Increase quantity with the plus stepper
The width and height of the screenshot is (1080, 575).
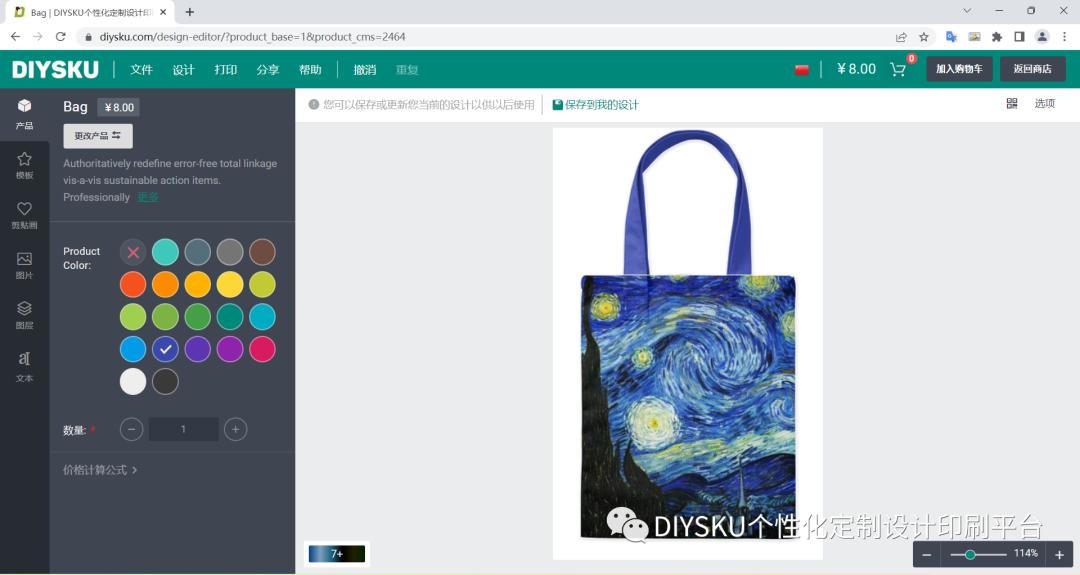pos(236,429)
